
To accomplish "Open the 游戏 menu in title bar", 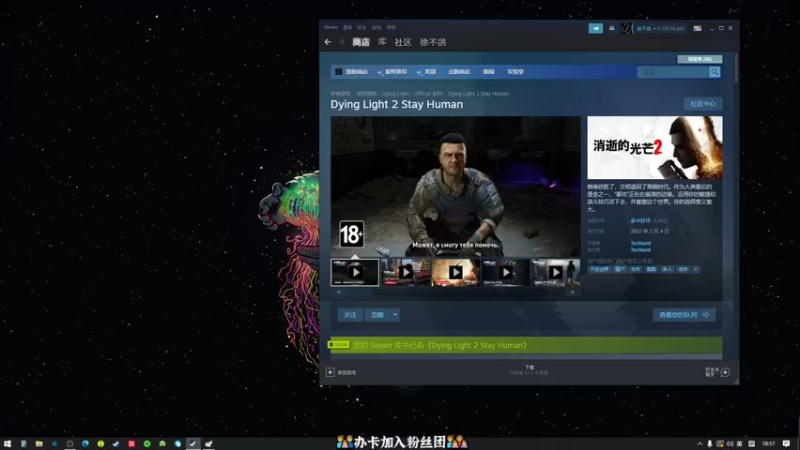I will point(377,28).
